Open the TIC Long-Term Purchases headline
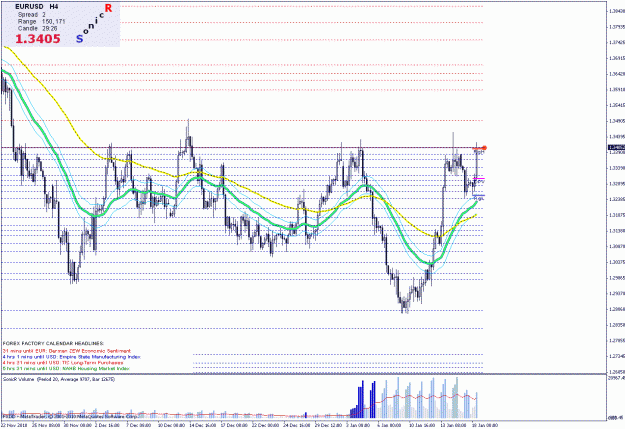This screenshot has height=429, width=625. [63, 363]
